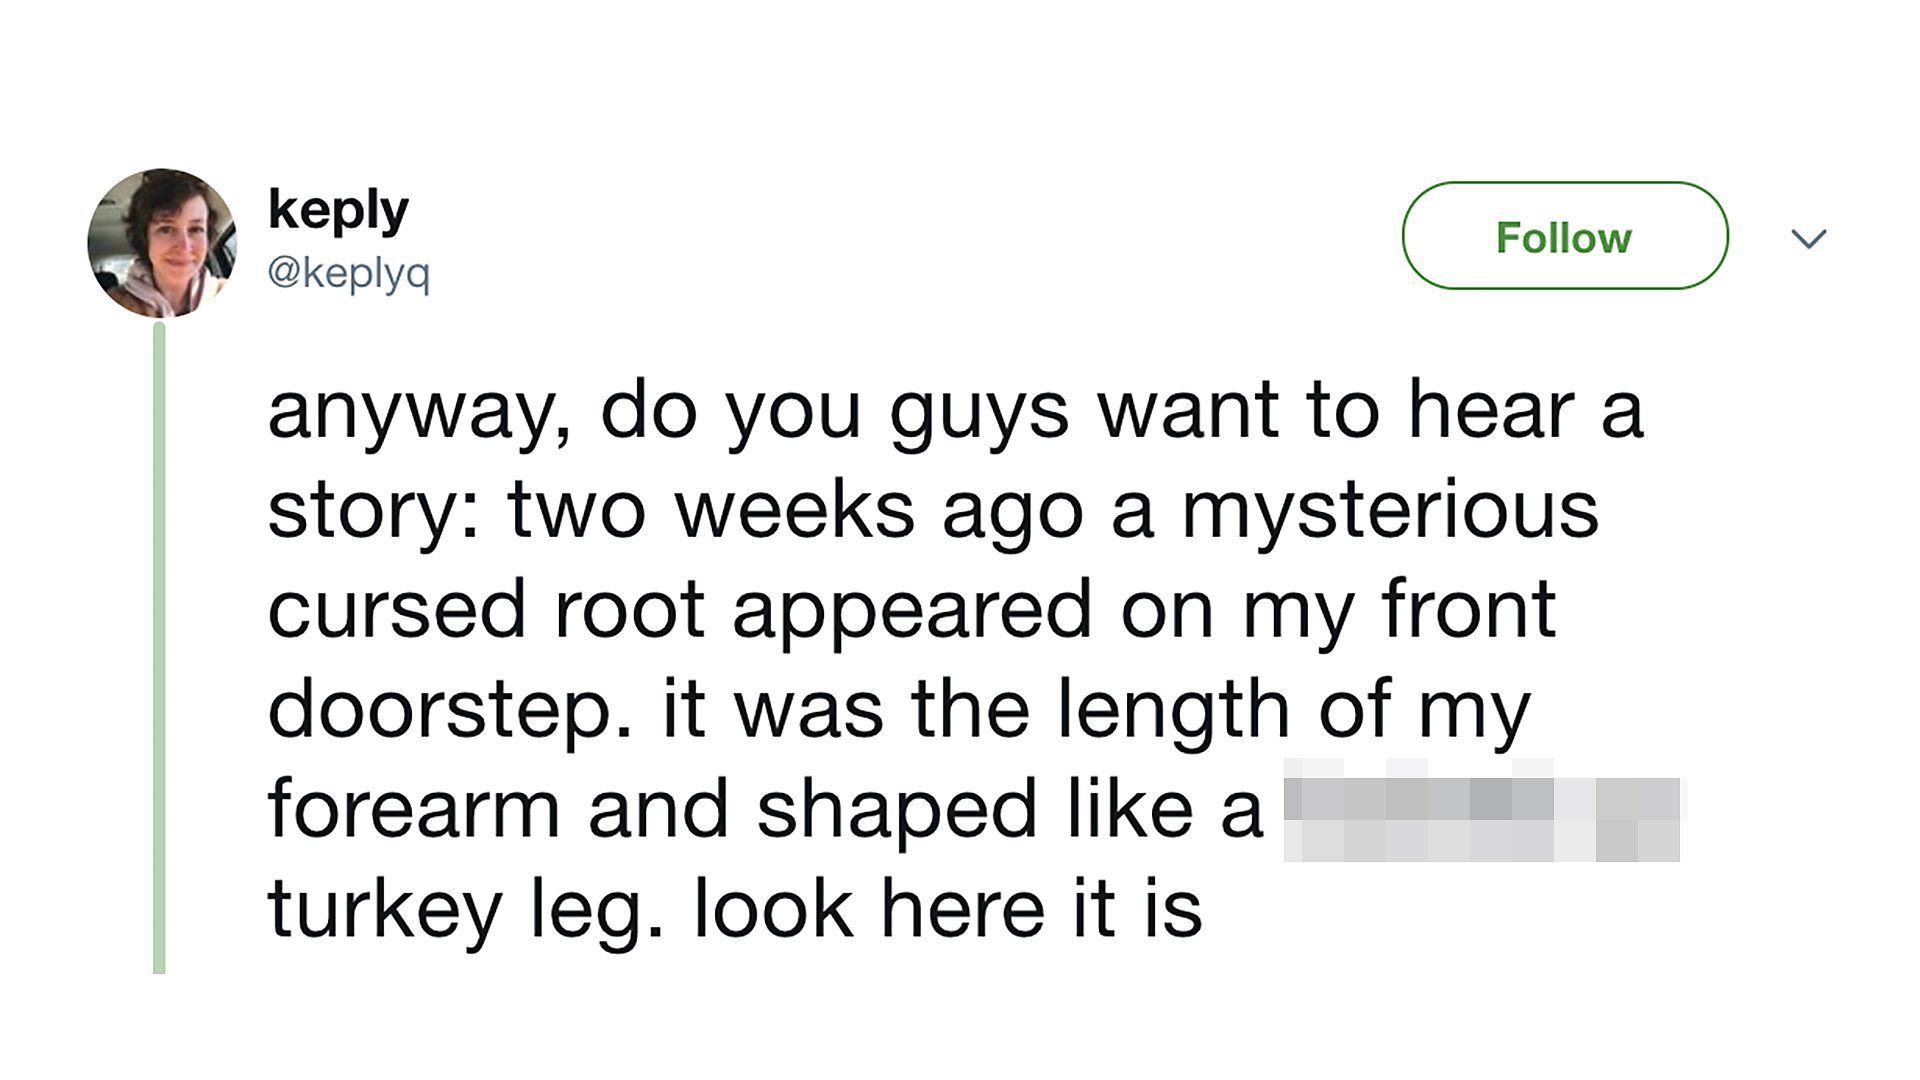Click the word "shaped" in the tweet
The height and width of the screenshot is (1080, 1920).
pyautogui.click(x=896, y=810)
